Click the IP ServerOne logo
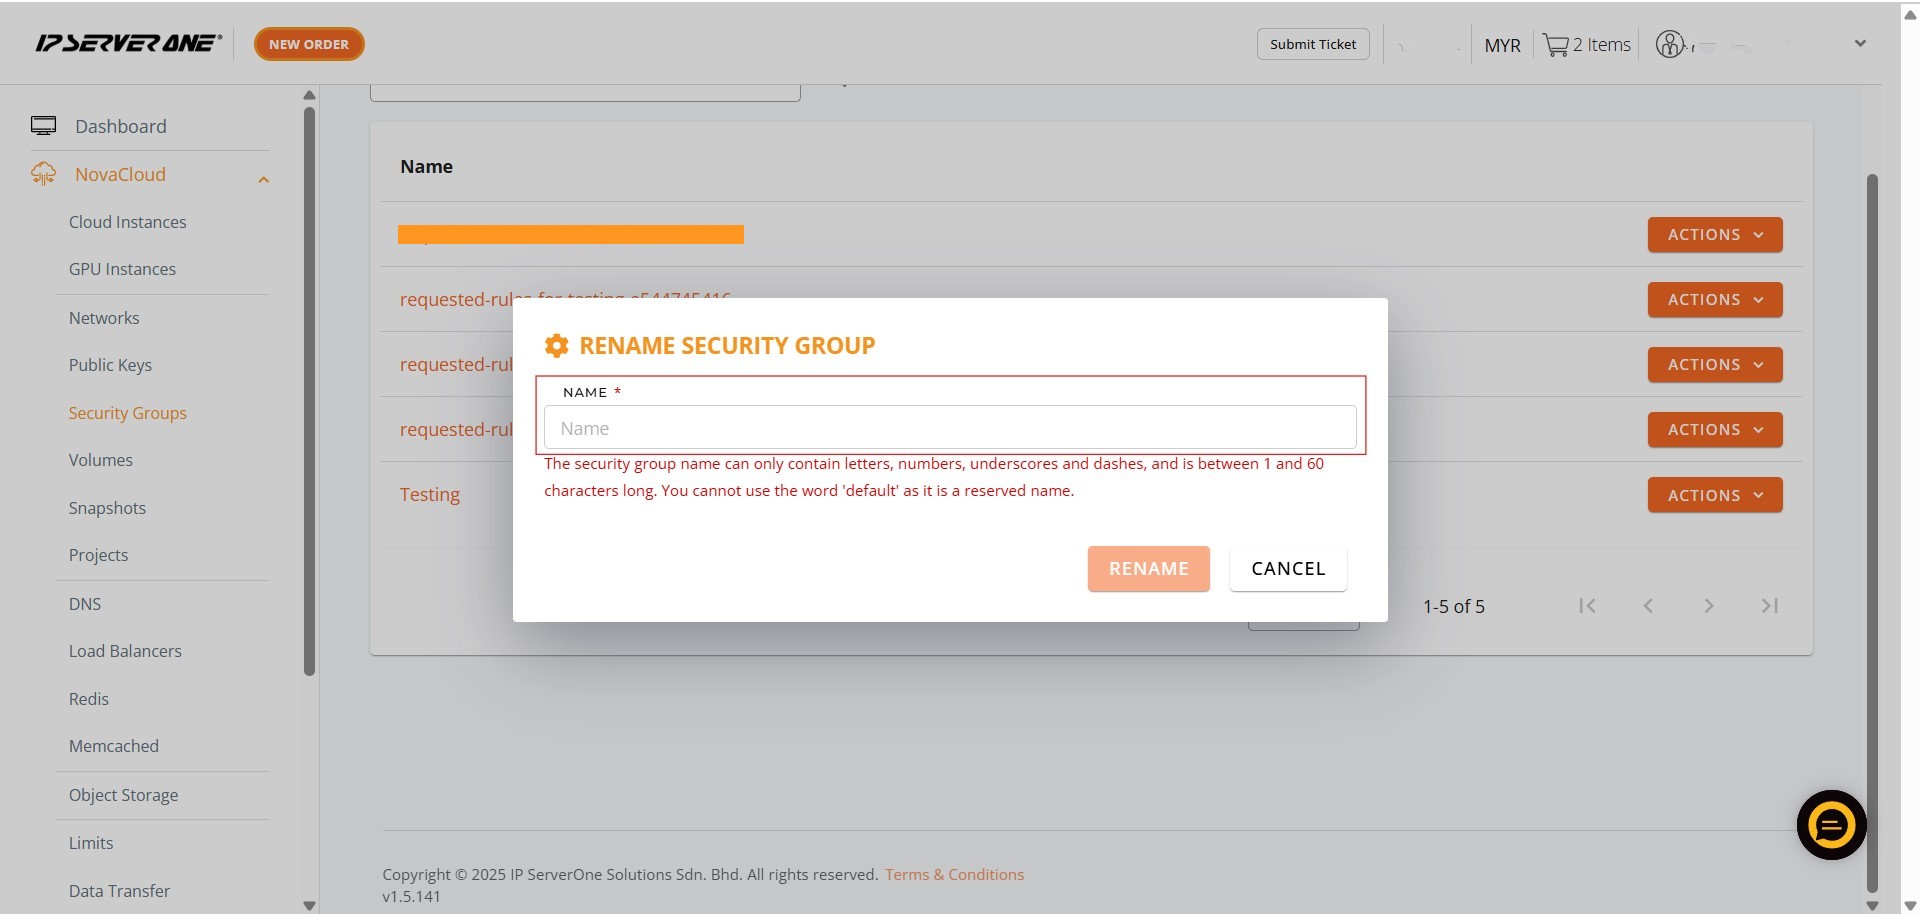This screenshot has width=1920, height=914. pos(128,43)
